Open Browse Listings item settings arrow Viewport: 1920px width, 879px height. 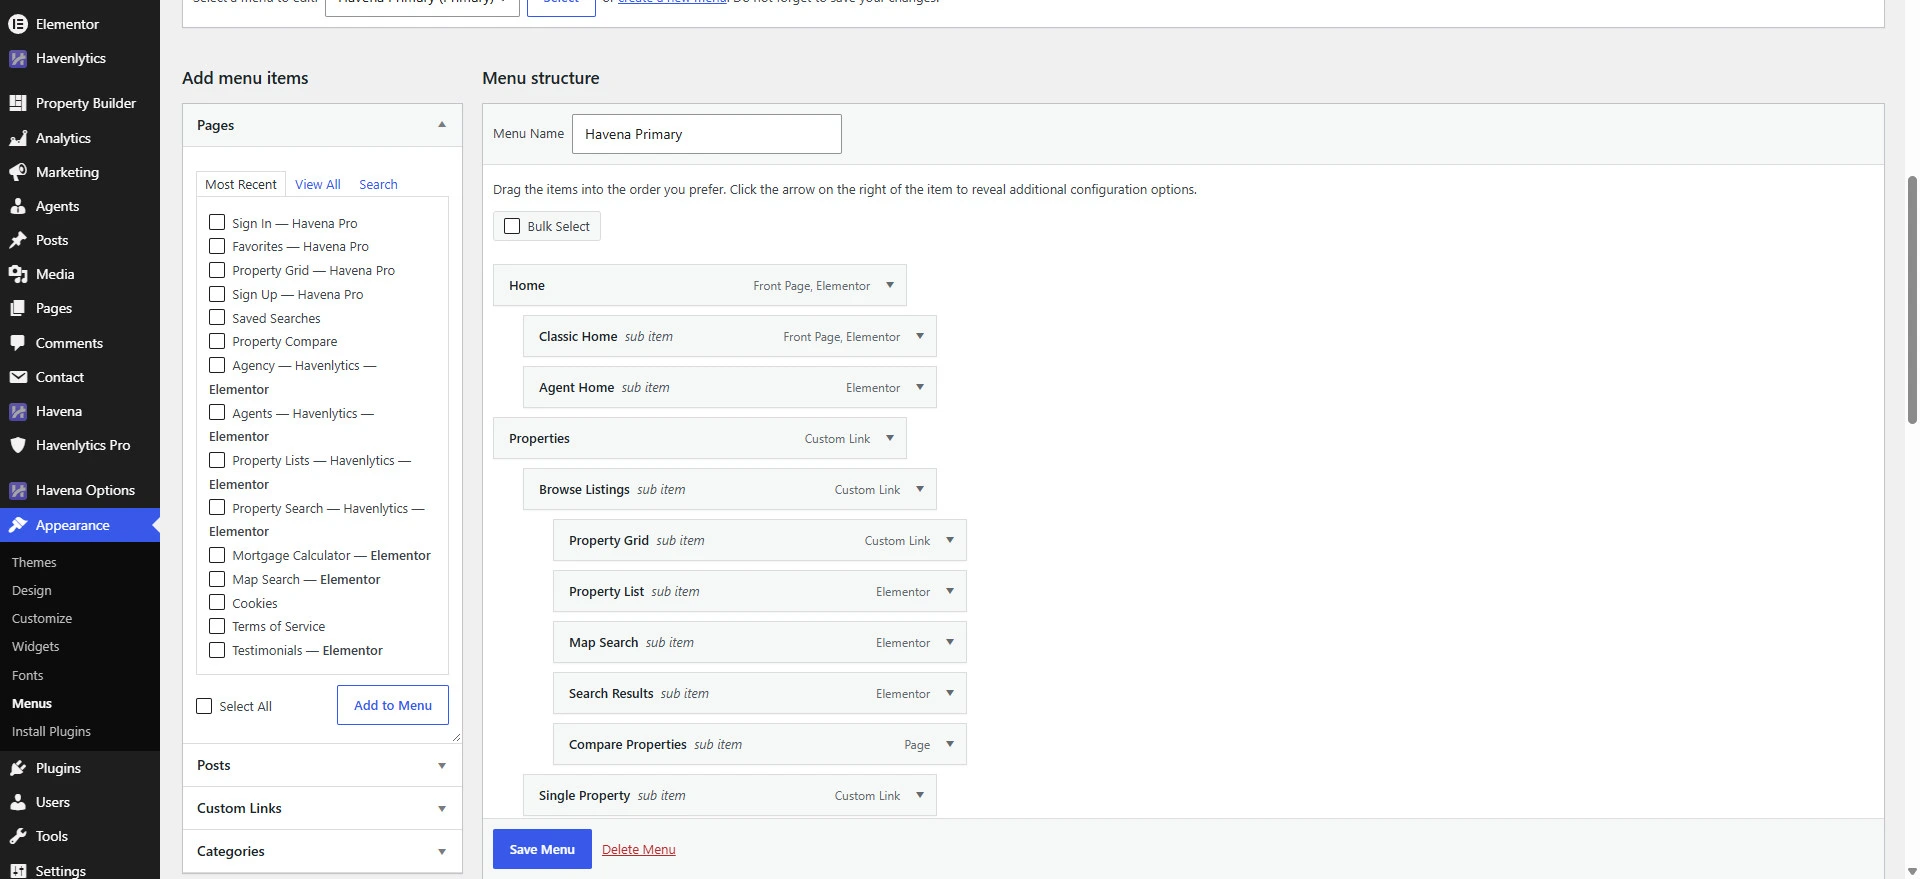(x=920, y=489)
